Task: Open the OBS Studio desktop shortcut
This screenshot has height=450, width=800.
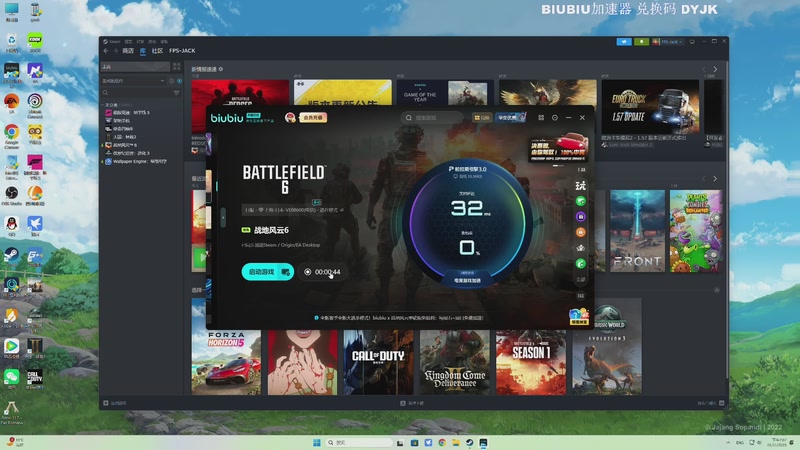Action: point(11,195)
